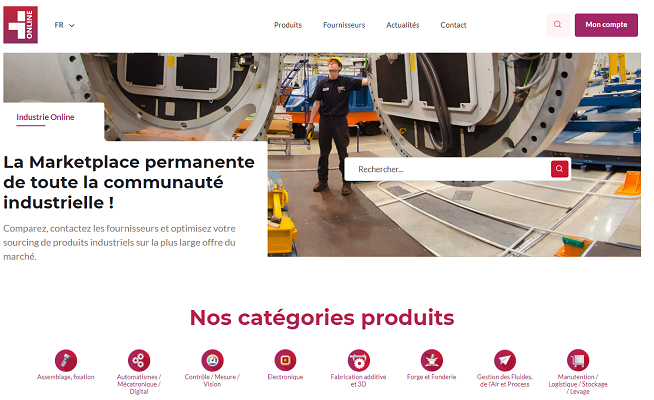Select the Industrie Online tab label
Screen dimensions: 654x400
[45, 117]
